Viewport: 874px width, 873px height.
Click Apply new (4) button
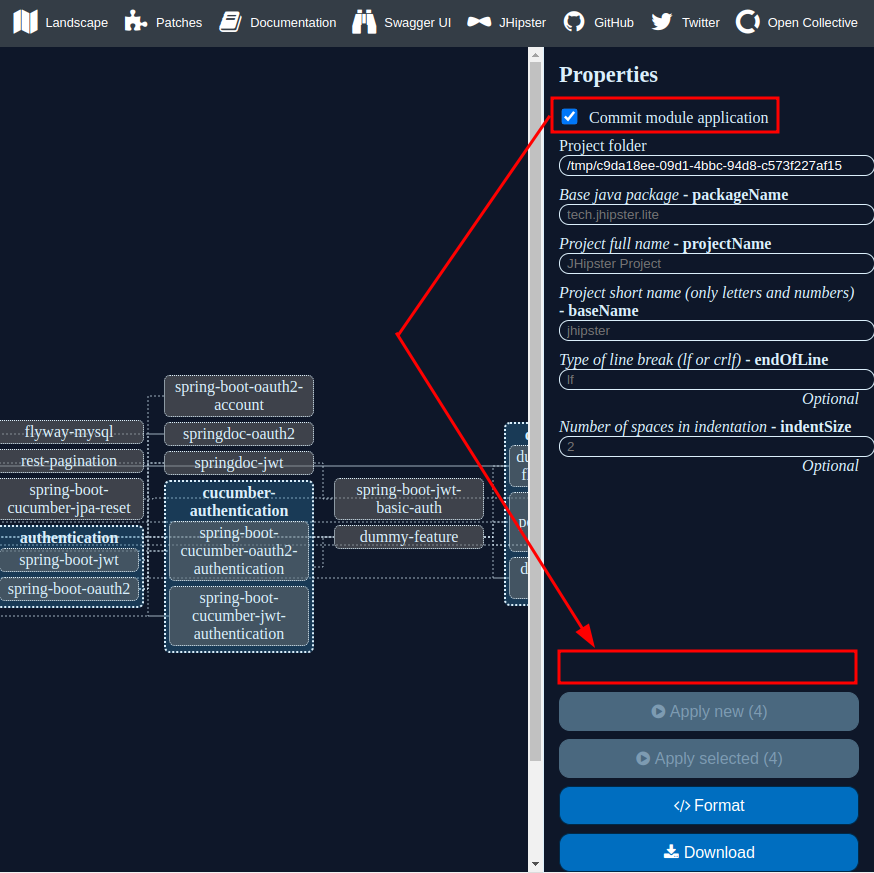708,711
